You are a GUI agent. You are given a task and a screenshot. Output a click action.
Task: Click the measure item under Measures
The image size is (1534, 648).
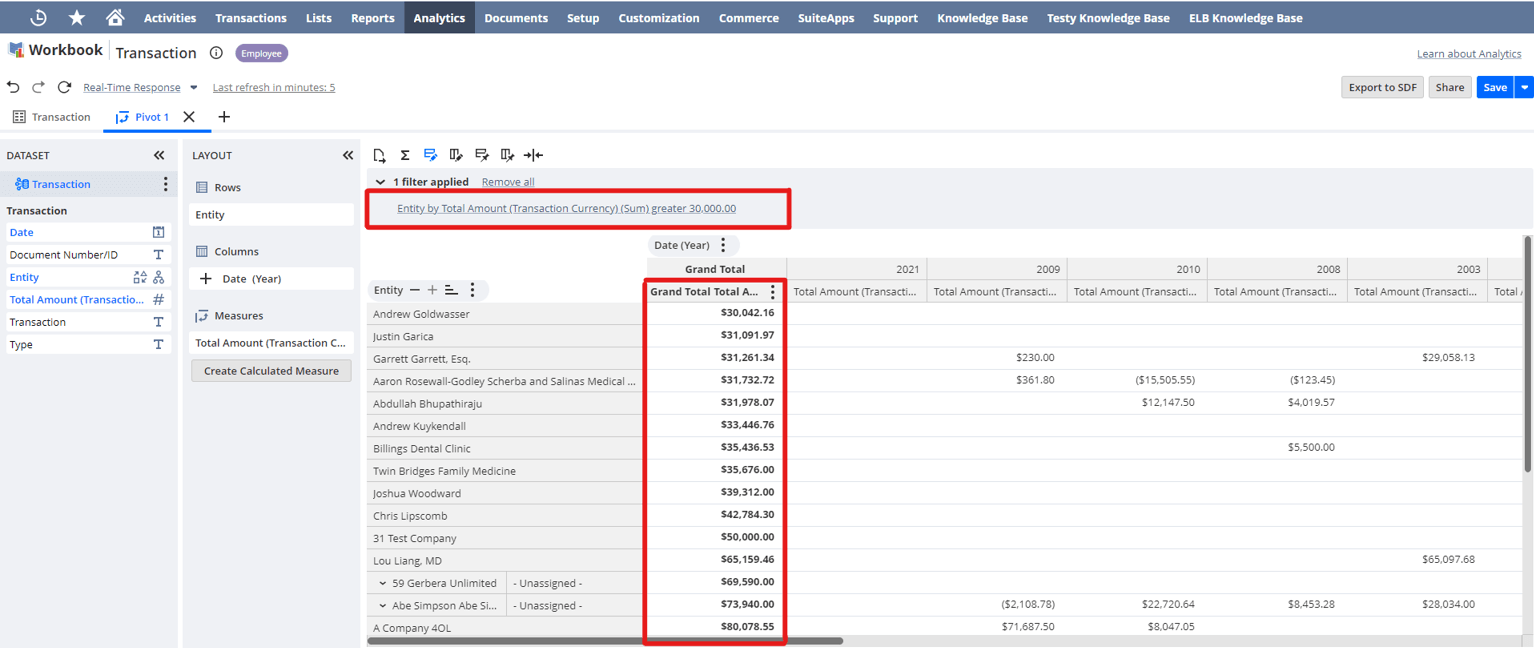click(271, 343)
